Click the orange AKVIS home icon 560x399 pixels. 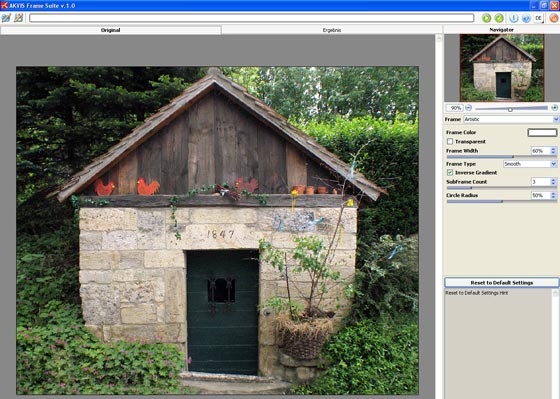(554, 18)
